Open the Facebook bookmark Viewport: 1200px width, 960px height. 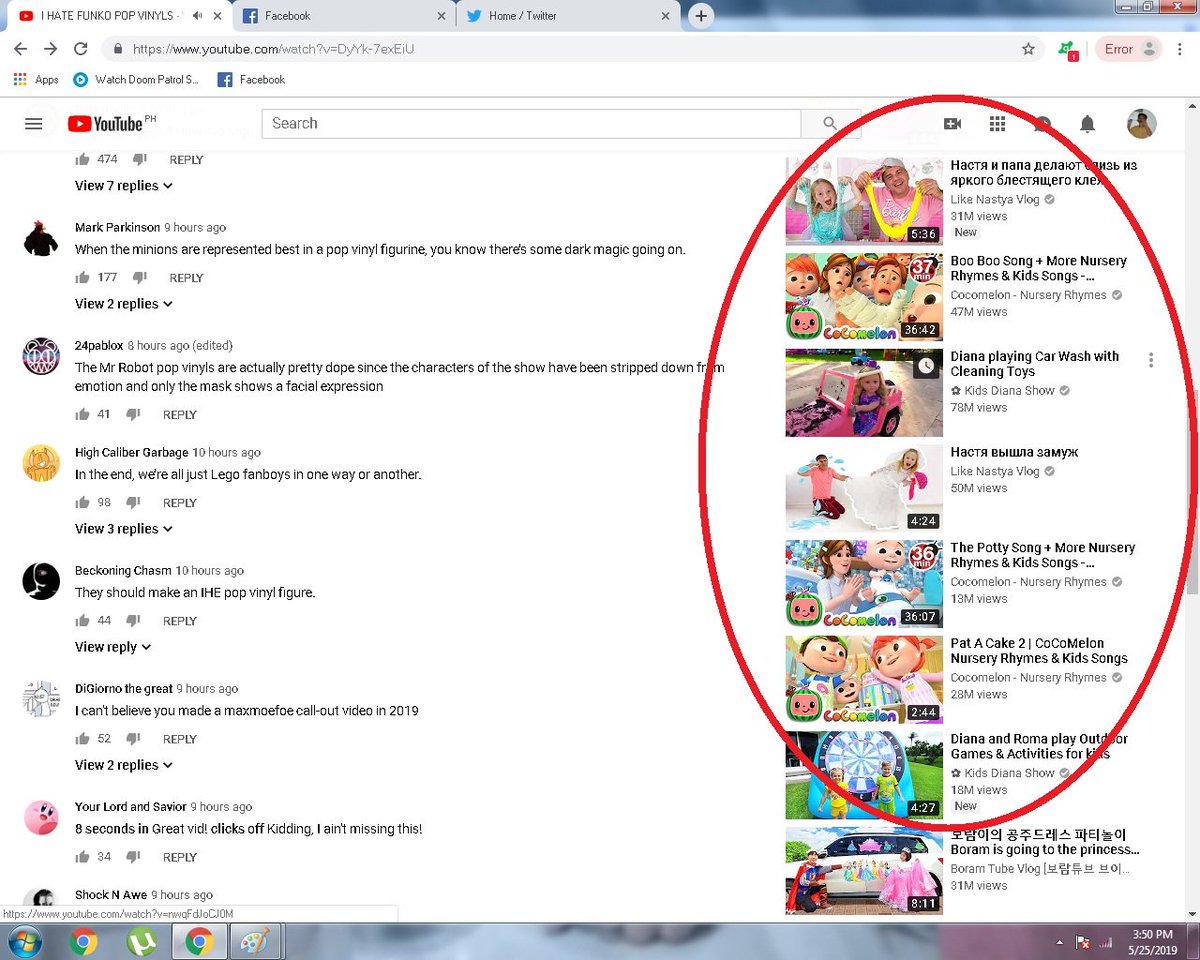251,80
